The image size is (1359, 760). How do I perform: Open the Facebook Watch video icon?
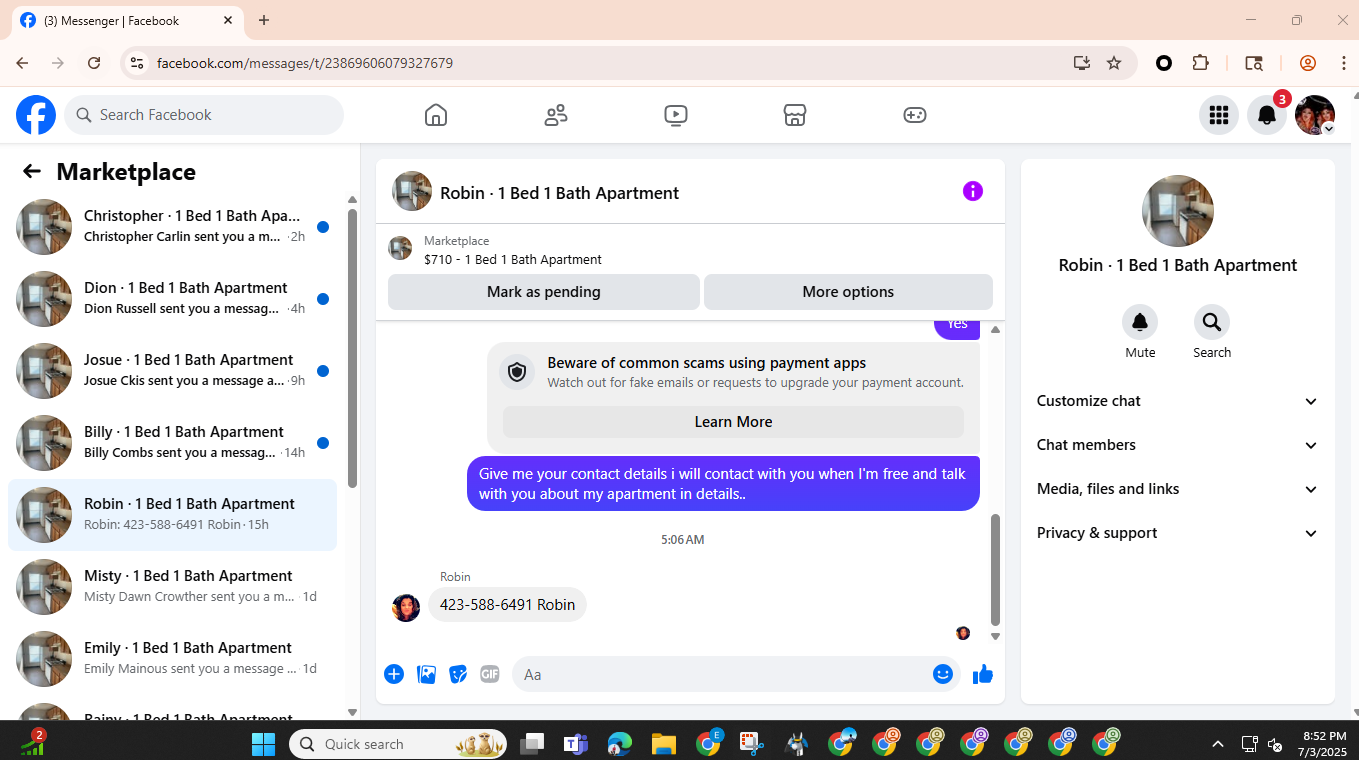[676, 115]
